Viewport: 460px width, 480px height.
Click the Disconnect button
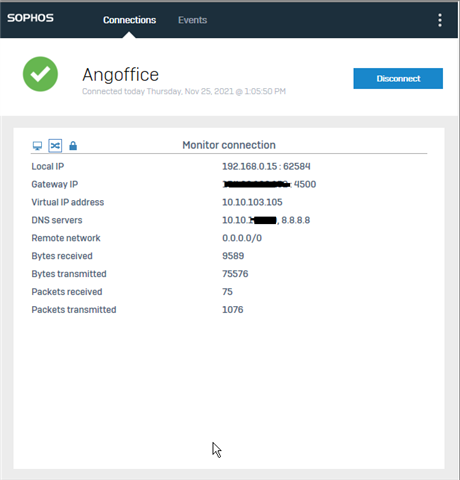pos(398,78)
